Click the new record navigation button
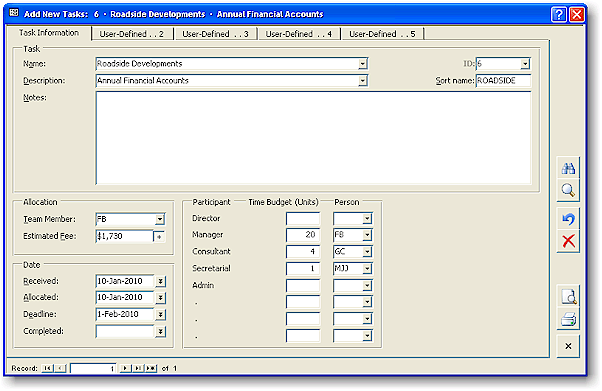The width and height of the screenshot is (602, 391). click(151, 368)
